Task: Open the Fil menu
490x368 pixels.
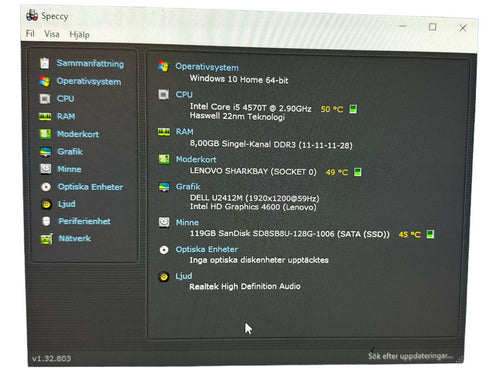Action: click(30, 33)
